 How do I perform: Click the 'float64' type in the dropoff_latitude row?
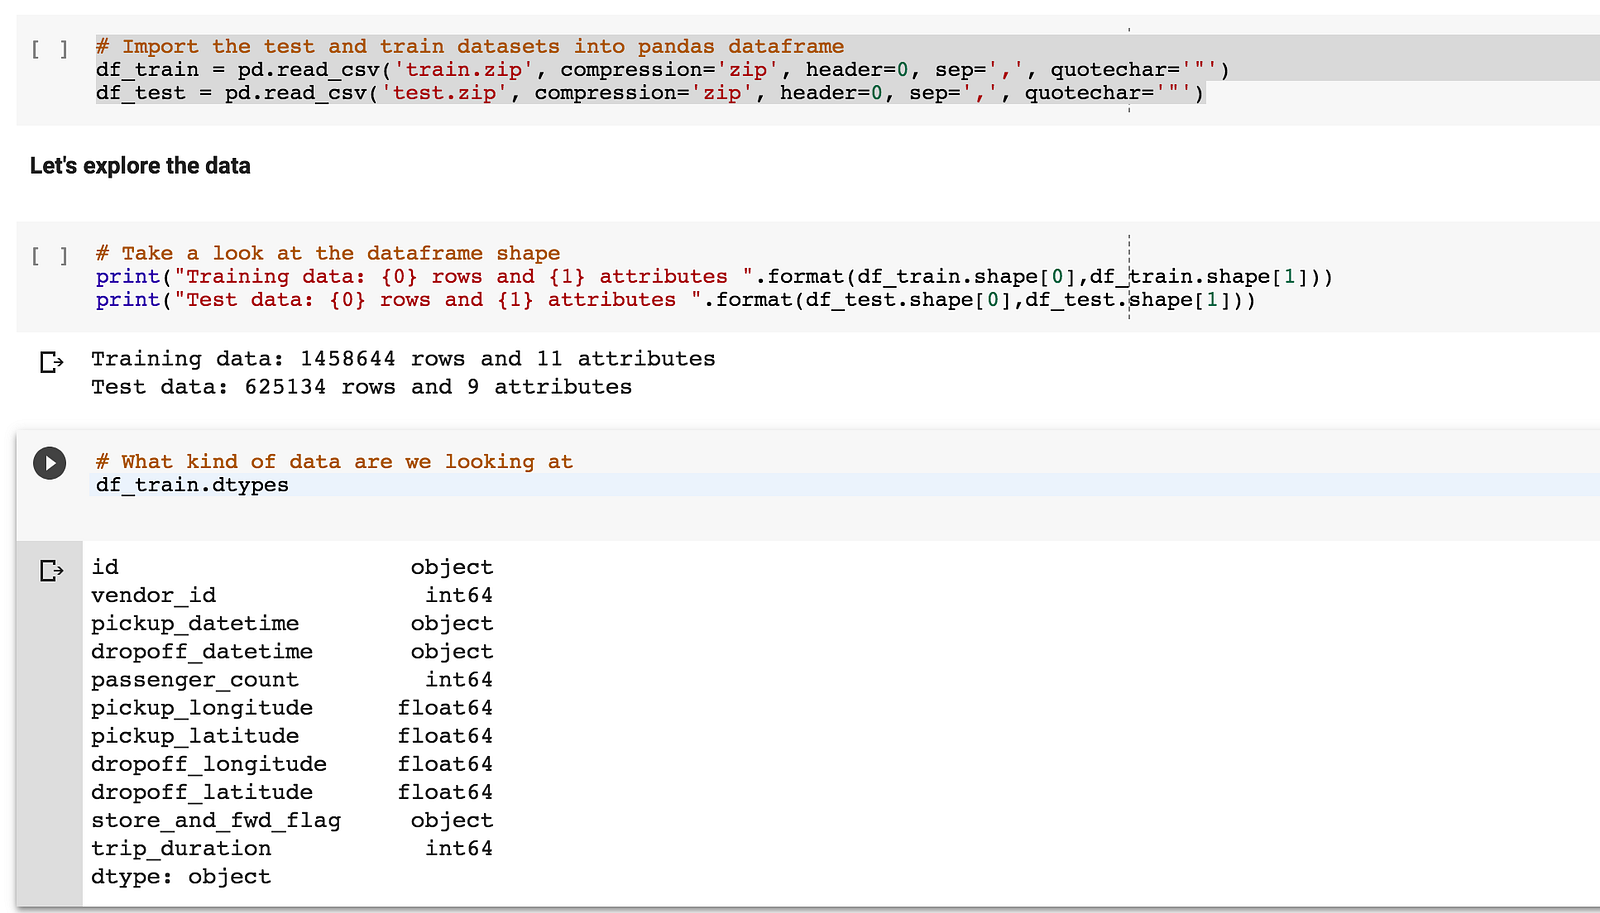(445, 792)
